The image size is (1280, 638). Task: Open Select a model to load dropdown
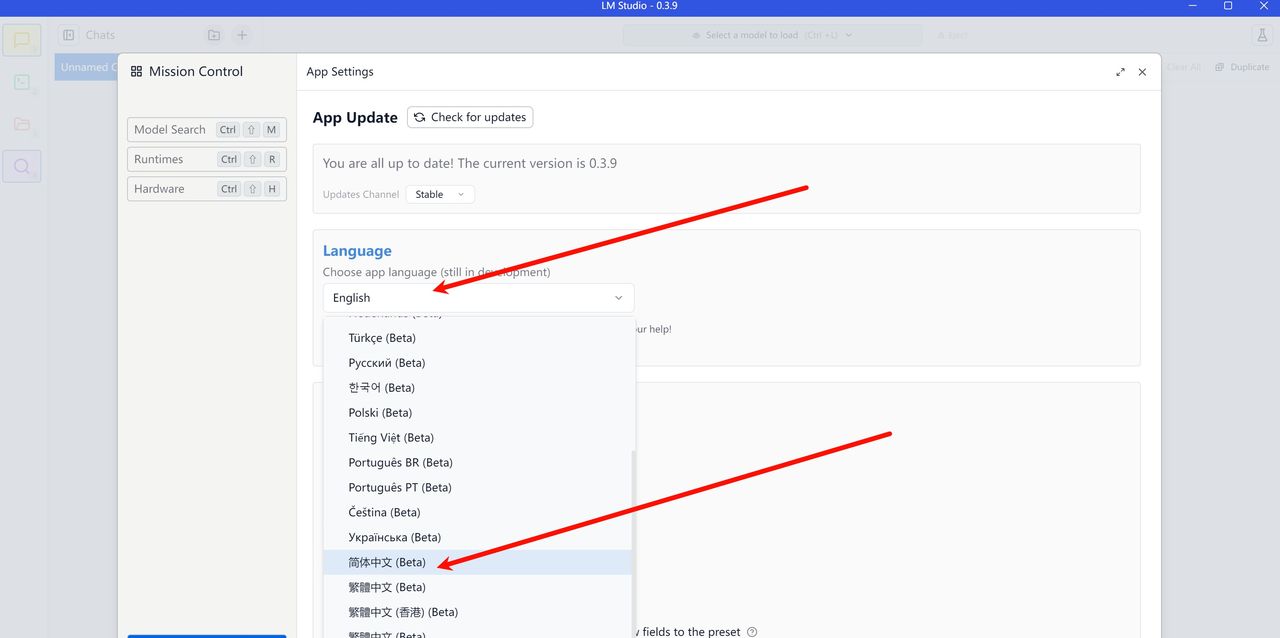pos(772,35)
